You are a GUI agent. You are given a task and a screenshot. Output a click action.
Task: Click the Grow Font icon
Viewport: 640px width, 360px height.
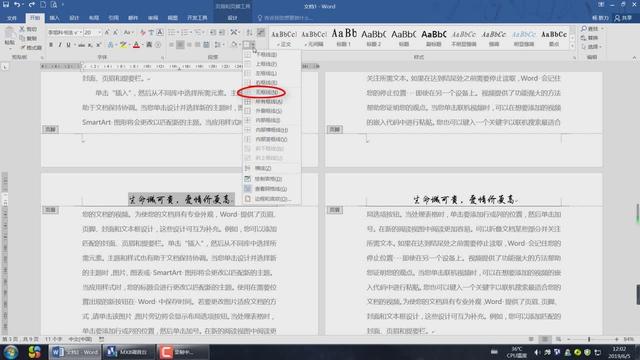pos(107,32)
